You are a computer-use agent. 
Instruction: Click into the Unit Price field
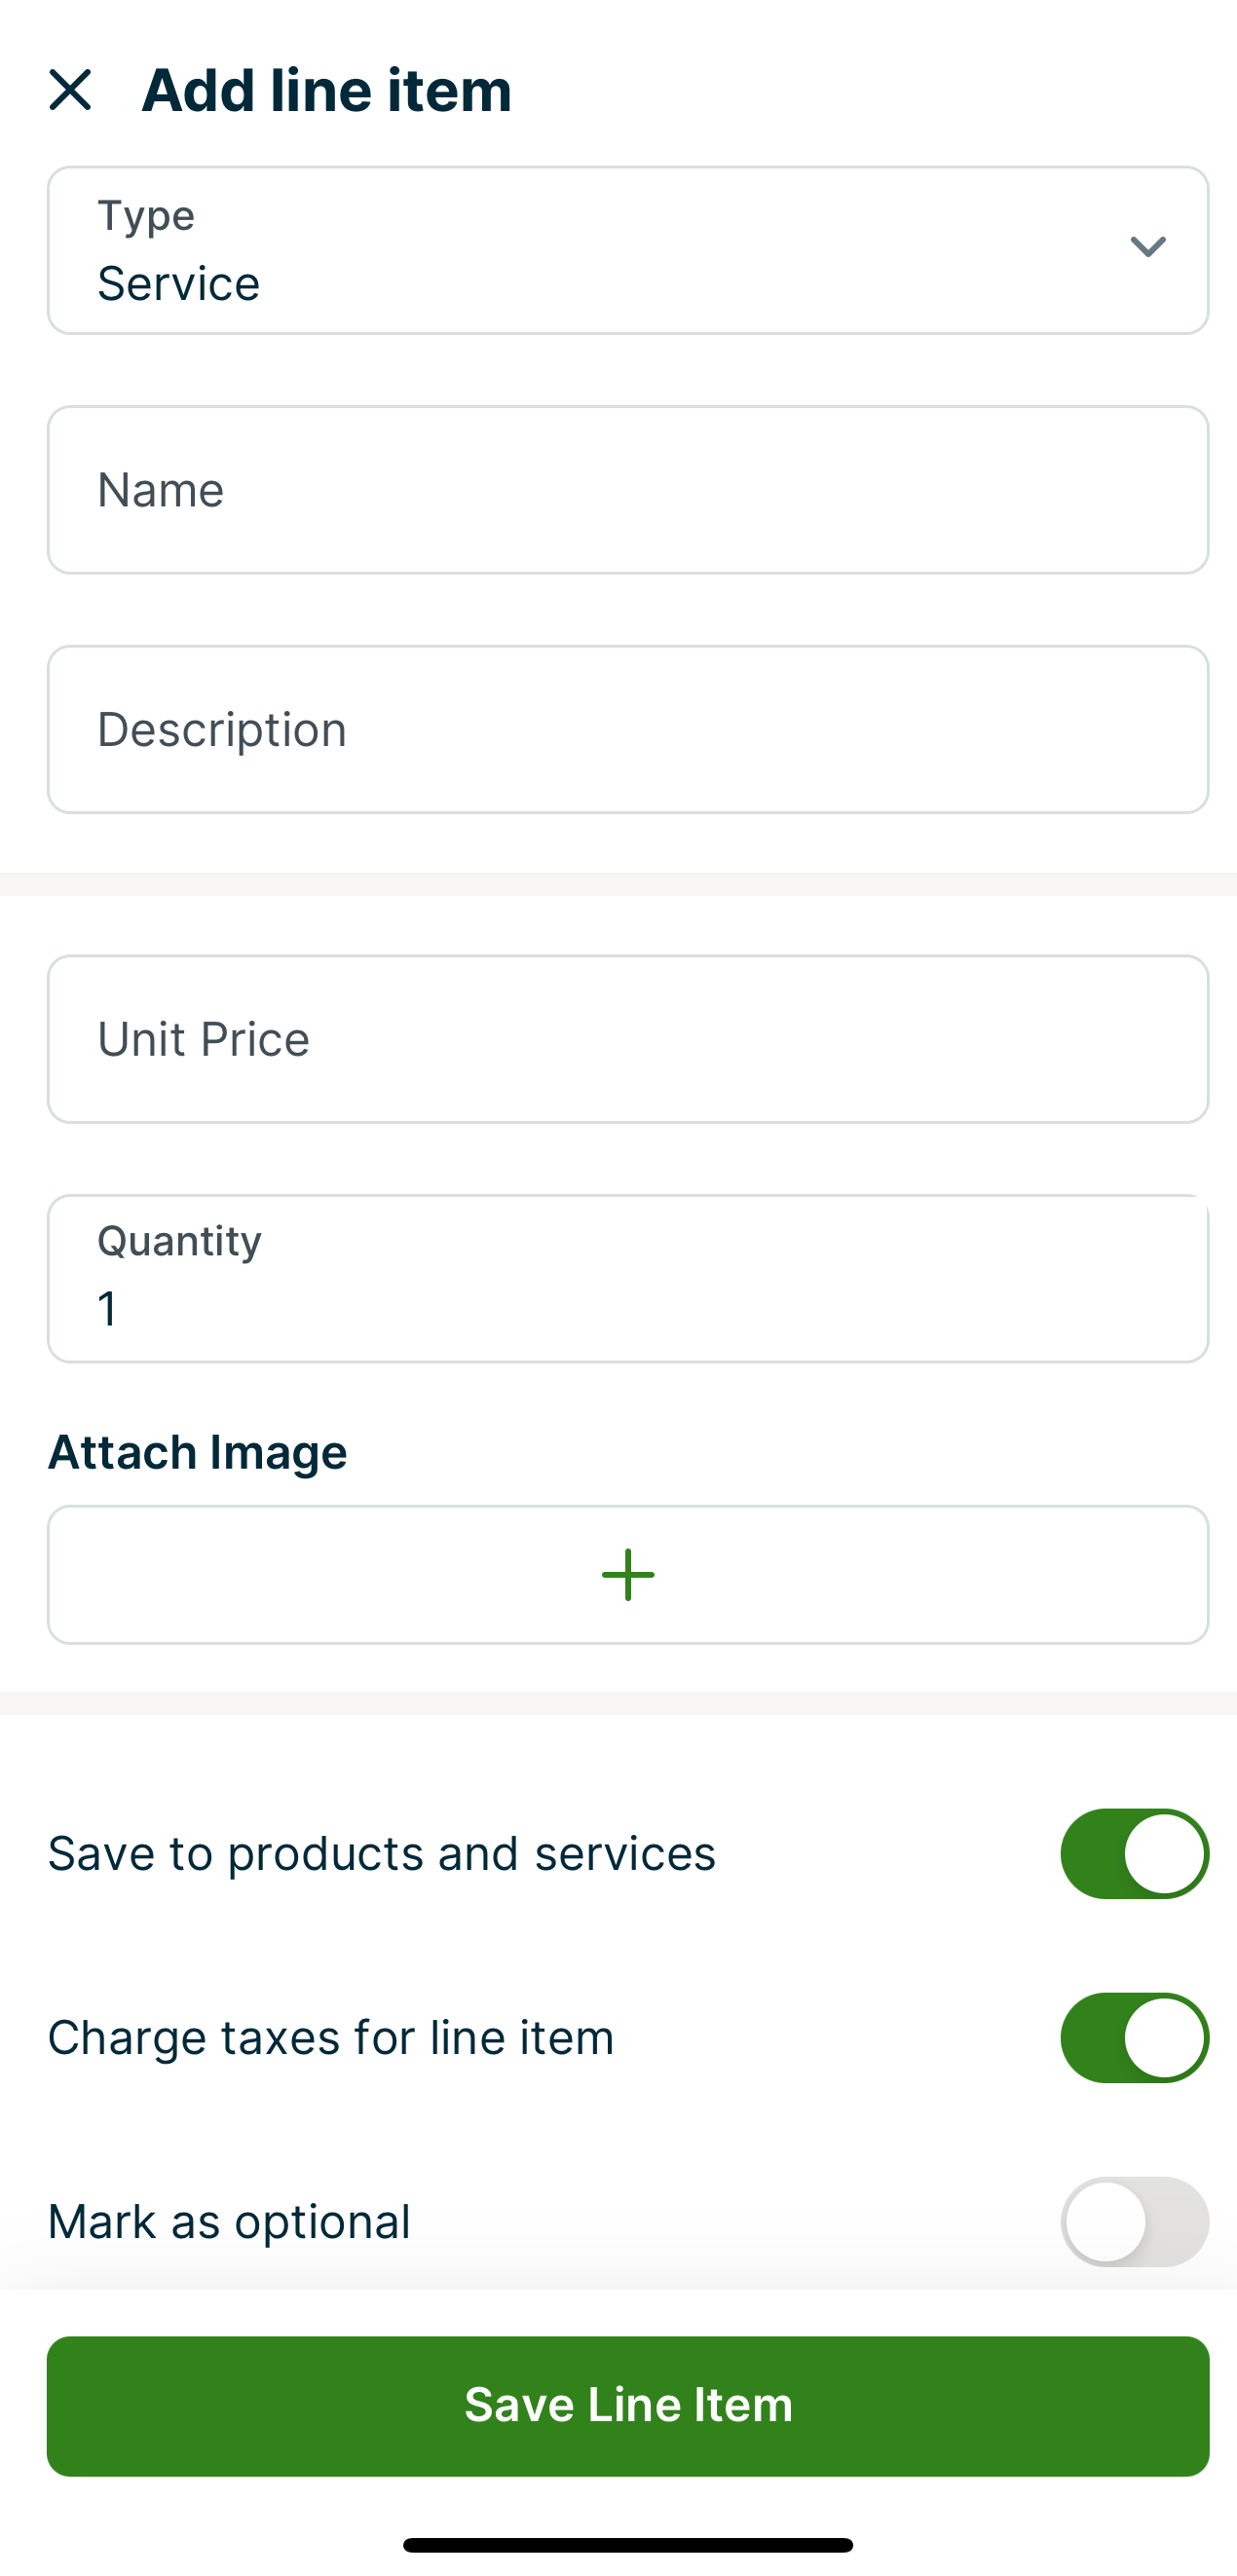click(628, 1039)
